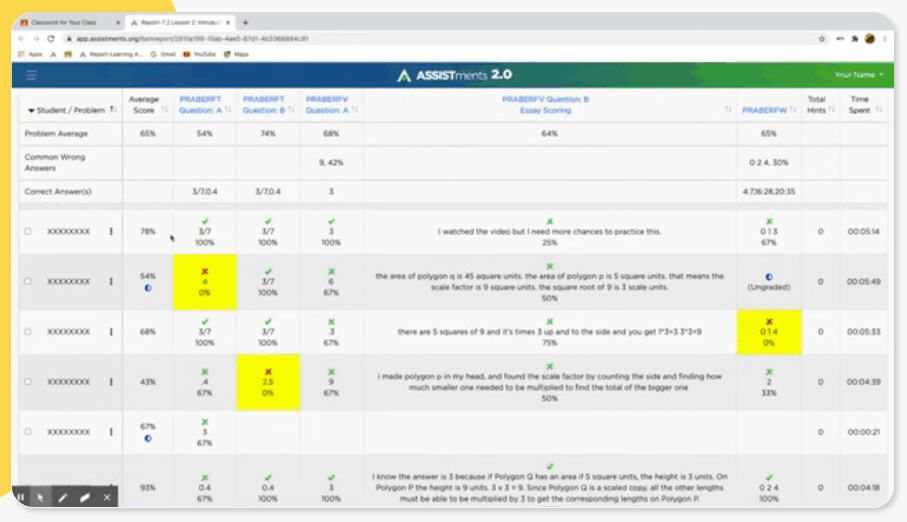Select the Report 7.2 Lesson 2 tab

click(x=179, y=23)
